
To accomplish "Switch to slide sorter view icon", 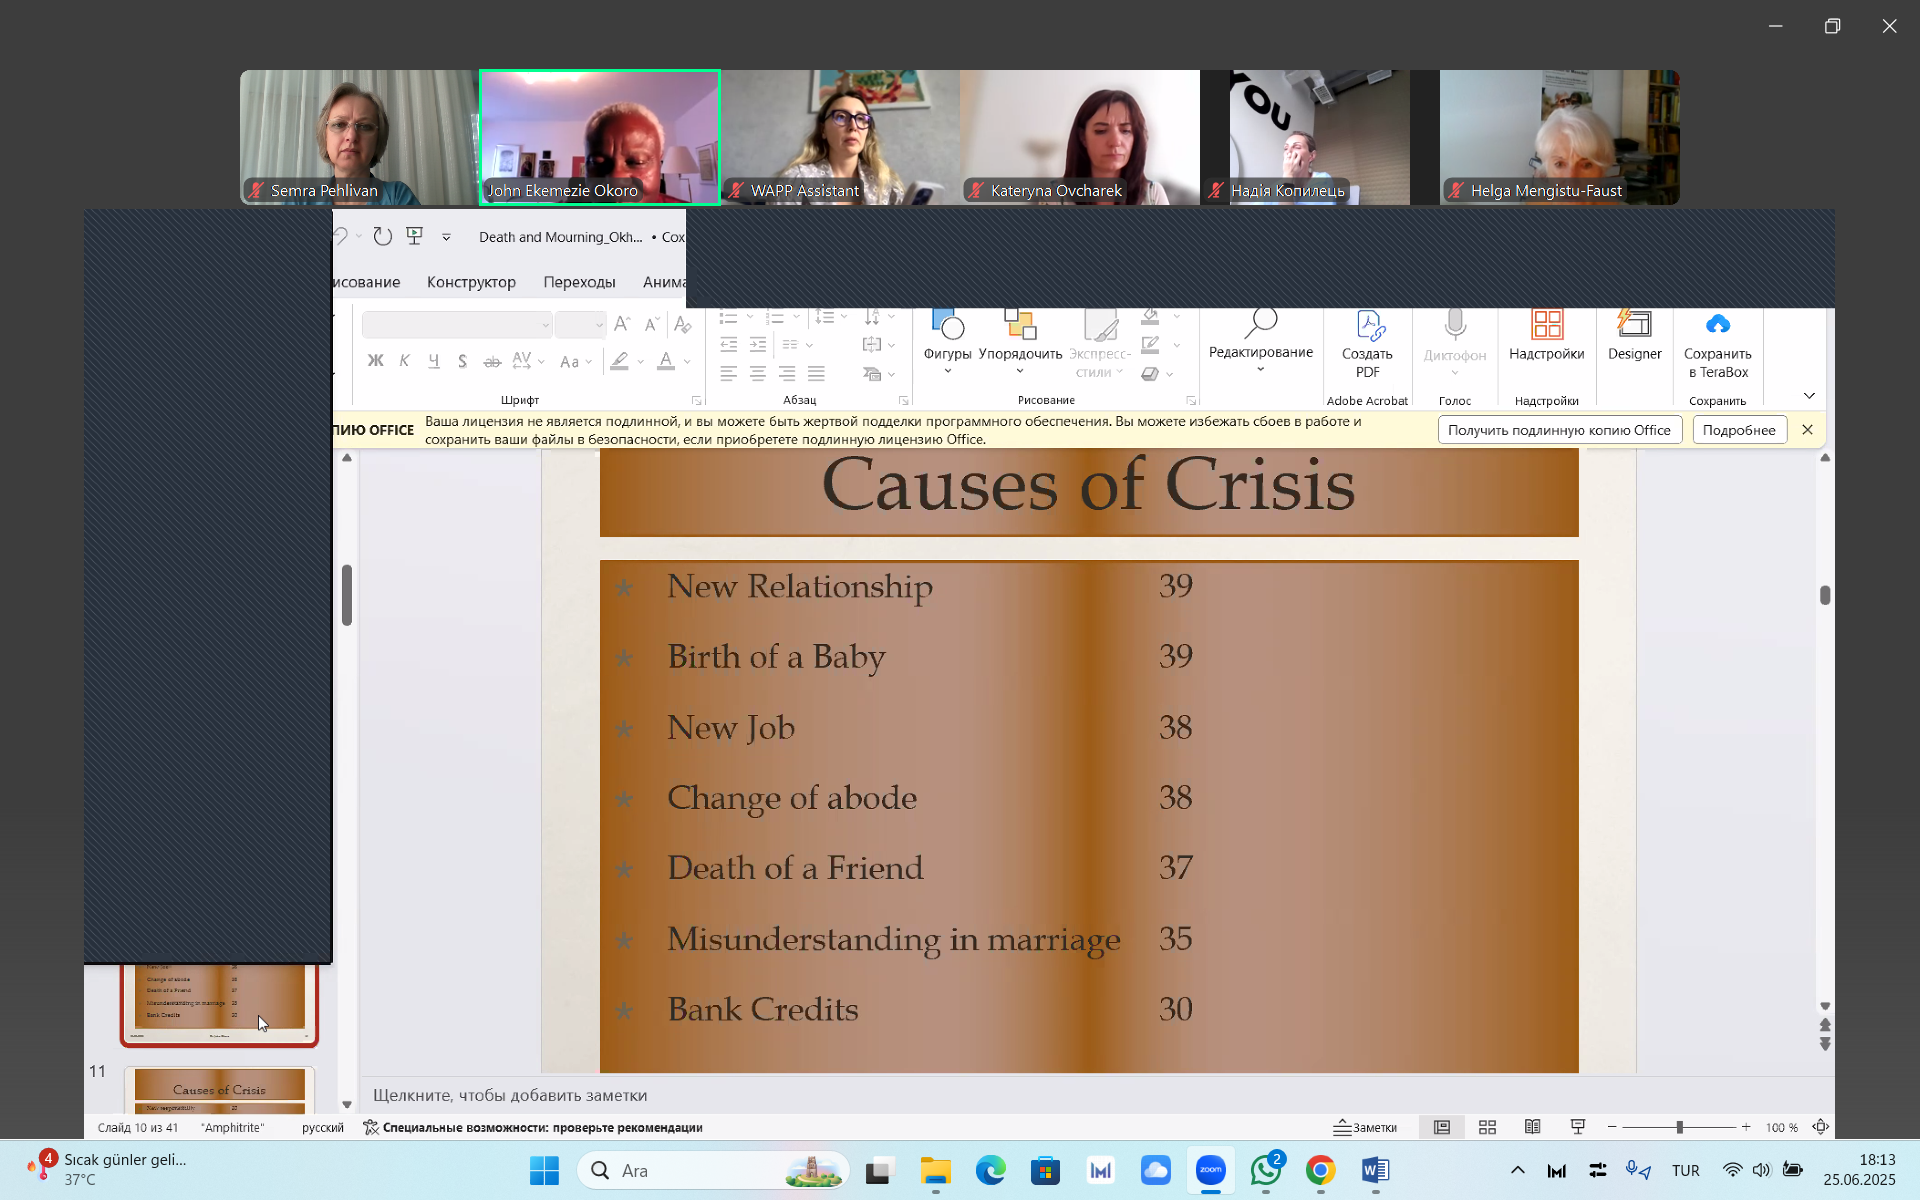I will (1487, 1127).
